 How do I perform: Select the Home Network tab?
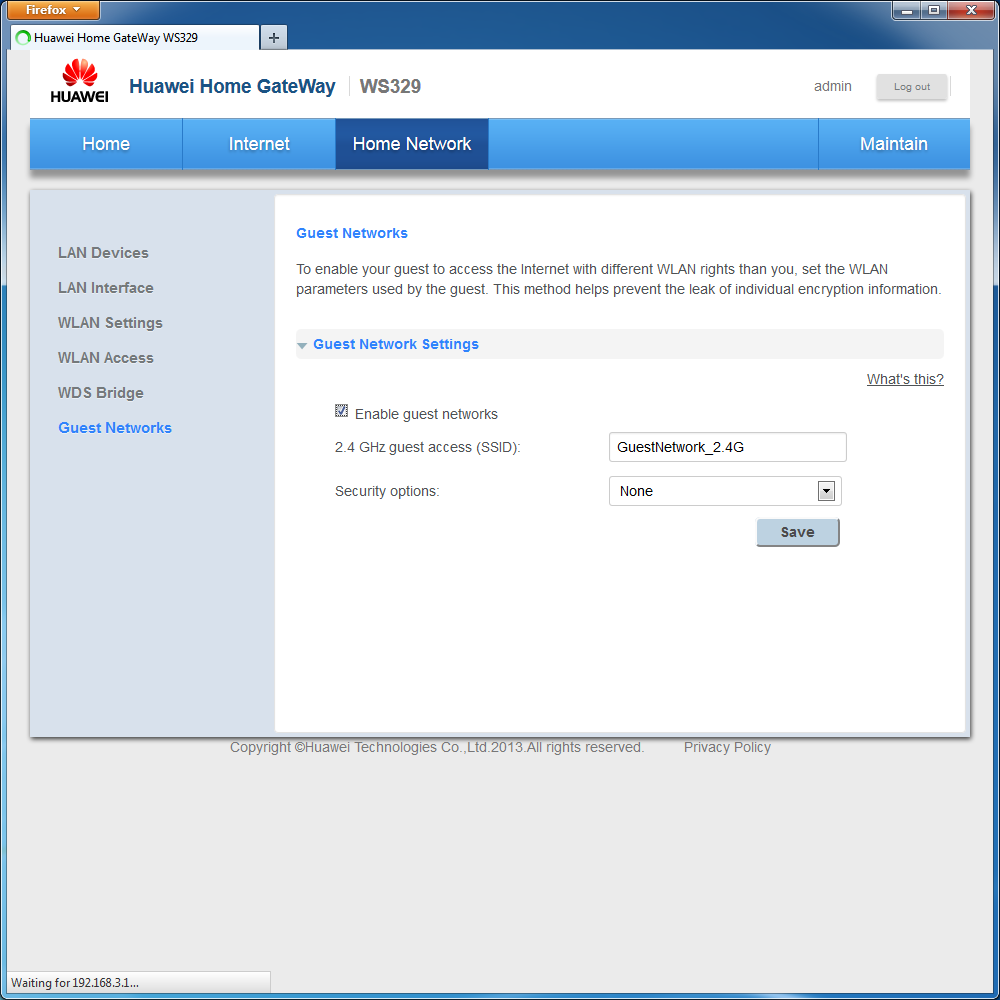coord(412,143)
